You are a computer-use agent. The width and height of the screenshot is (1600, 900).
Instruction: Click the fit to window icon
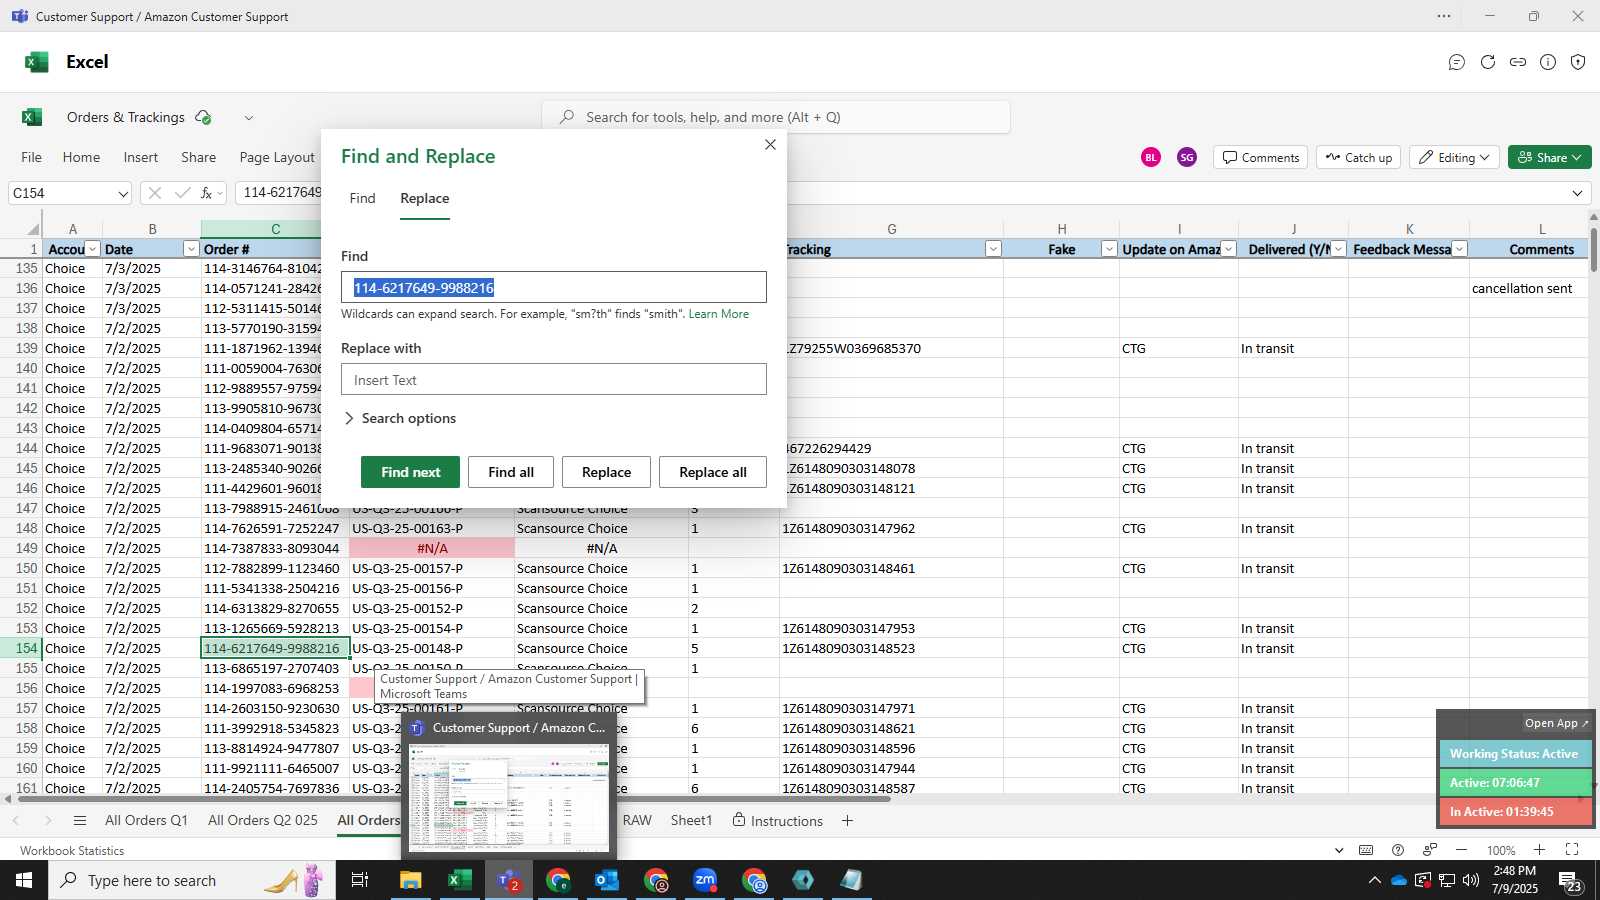[x=1572, y=850]
